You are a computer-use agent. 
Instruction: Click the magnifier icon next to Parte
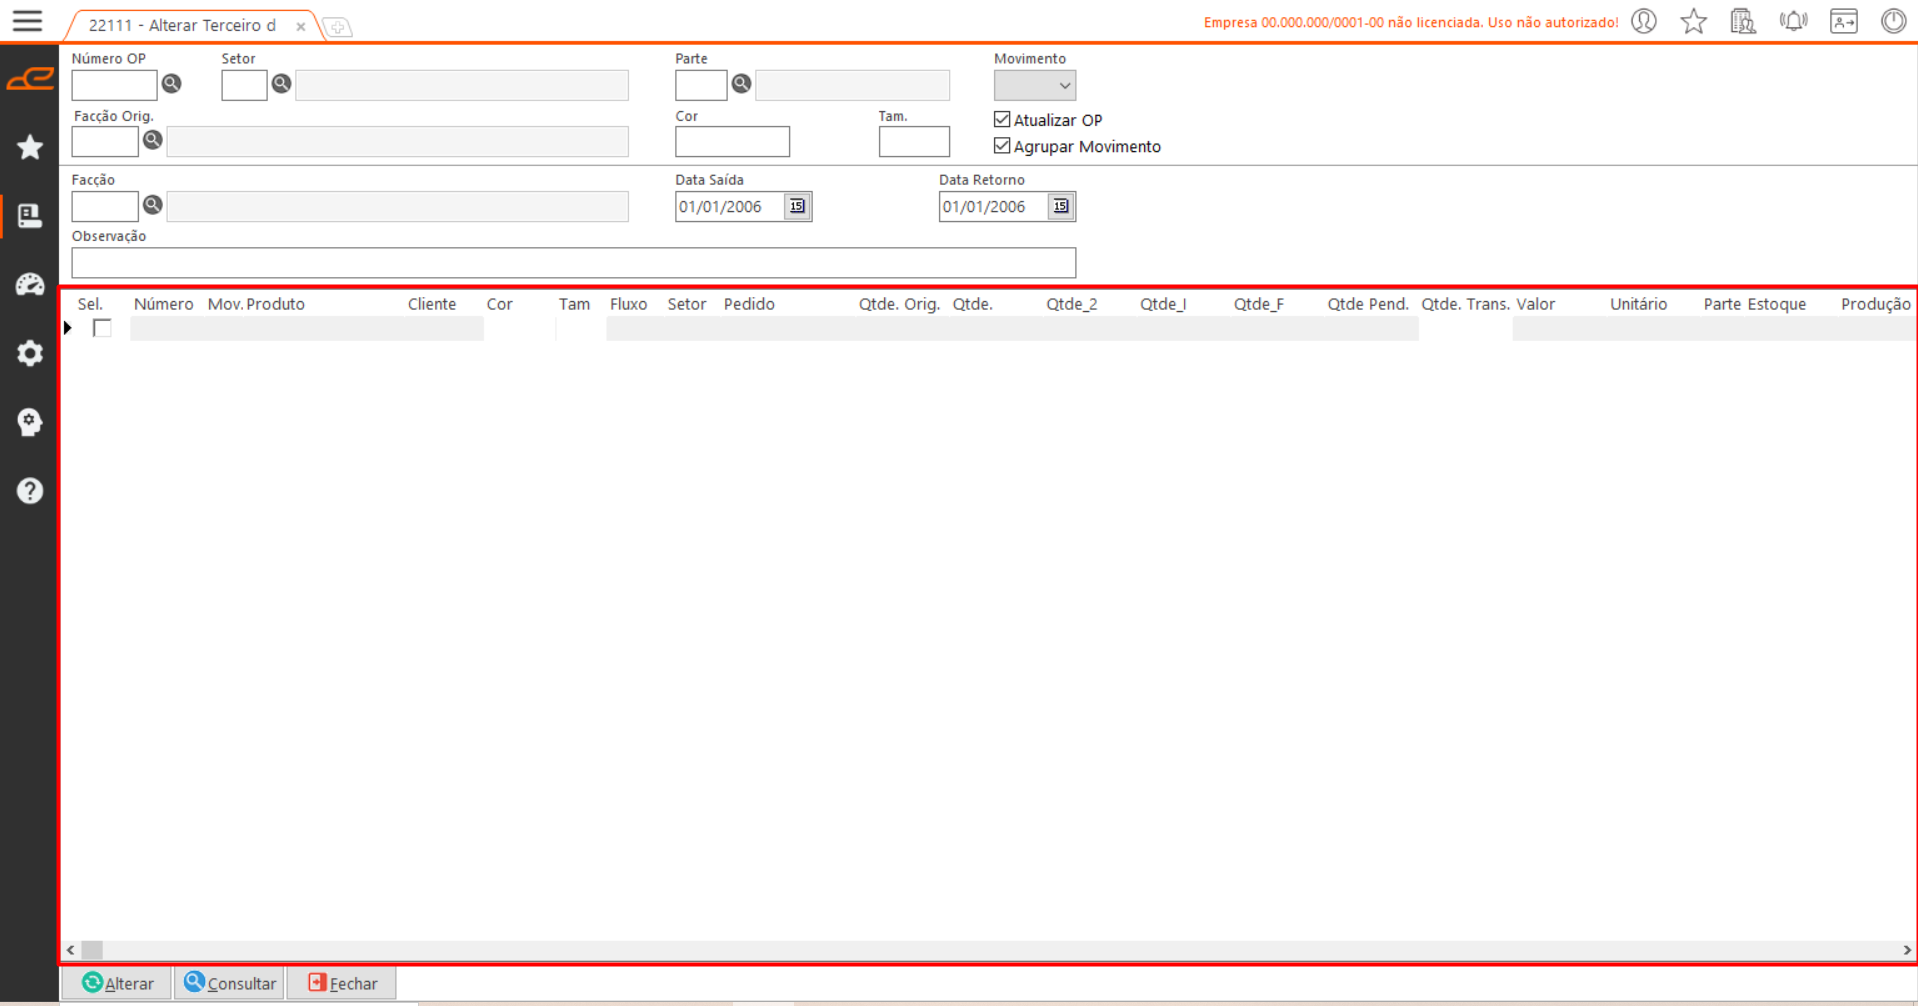(x=741, y=84)
